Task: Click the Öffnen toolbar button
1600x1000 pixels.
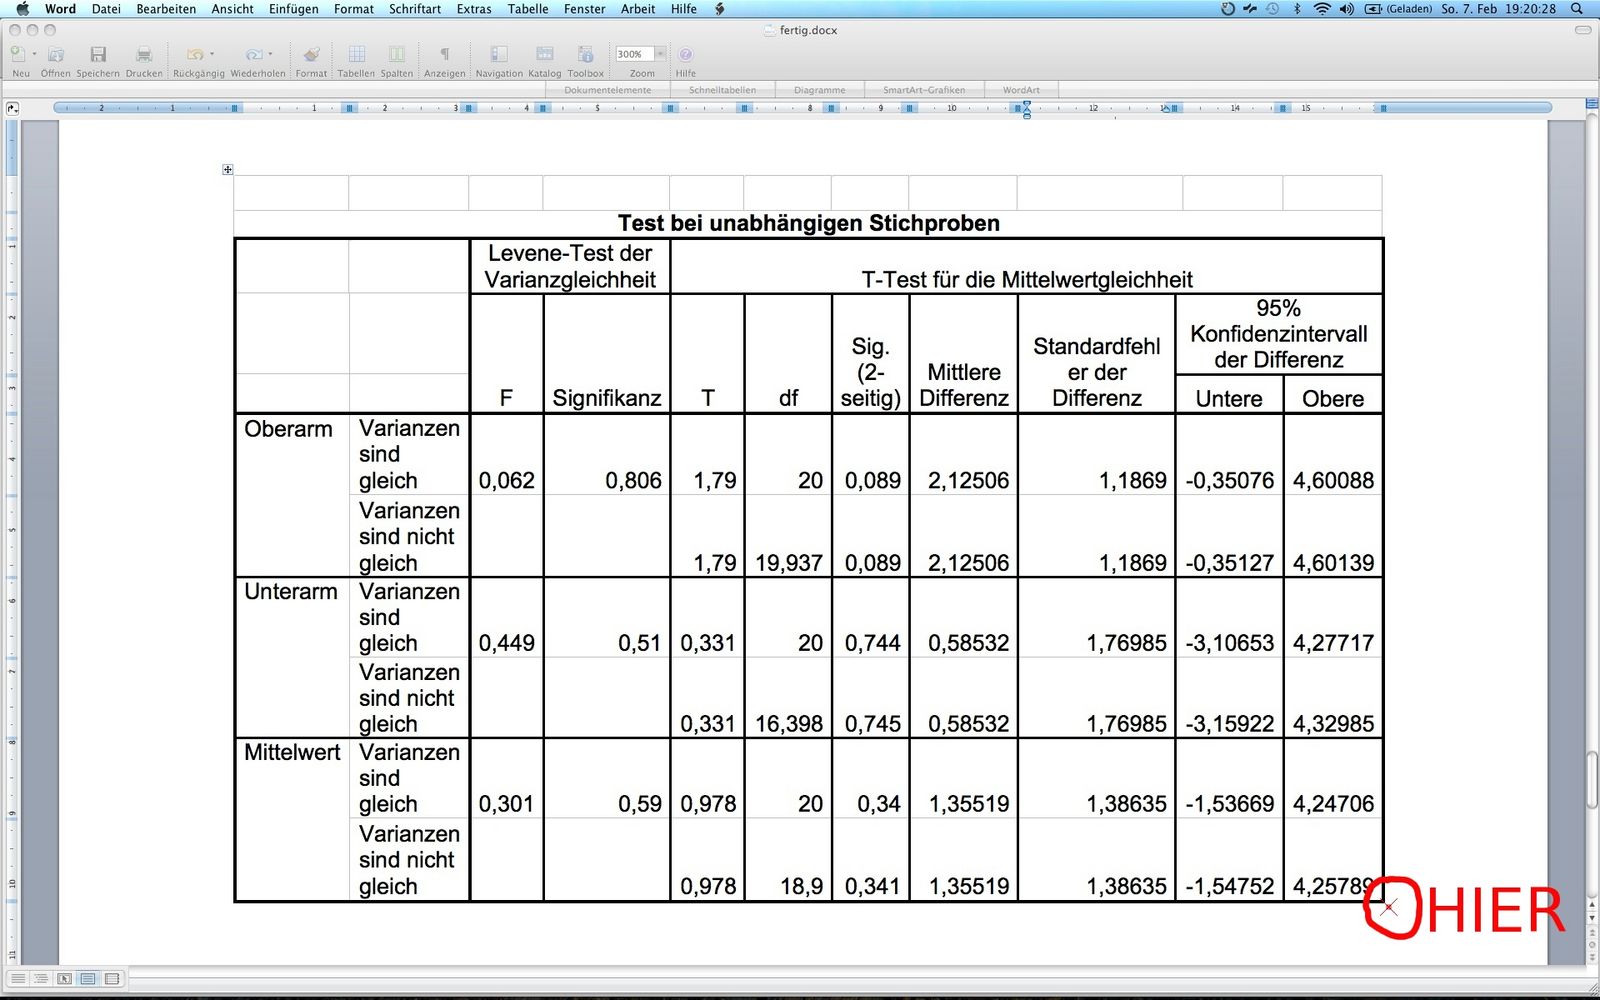Action: [x=56, y=55]
